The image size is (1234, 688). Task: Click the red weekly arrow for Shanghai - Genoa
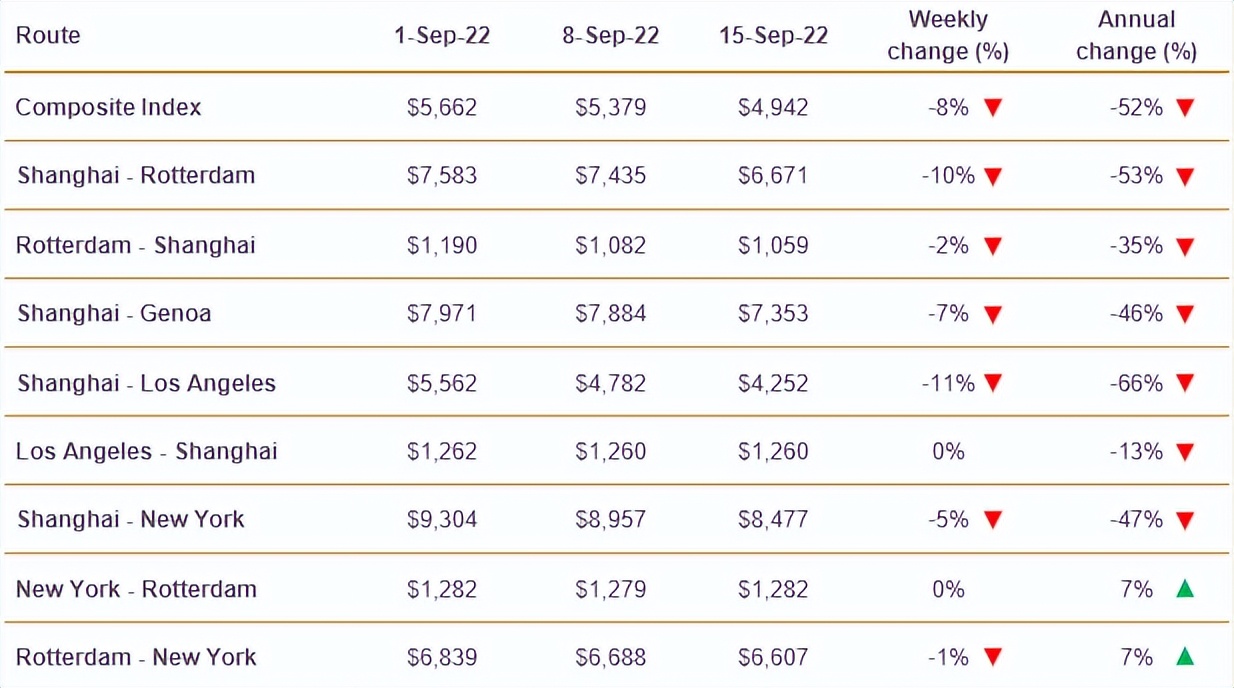(993, 315)
